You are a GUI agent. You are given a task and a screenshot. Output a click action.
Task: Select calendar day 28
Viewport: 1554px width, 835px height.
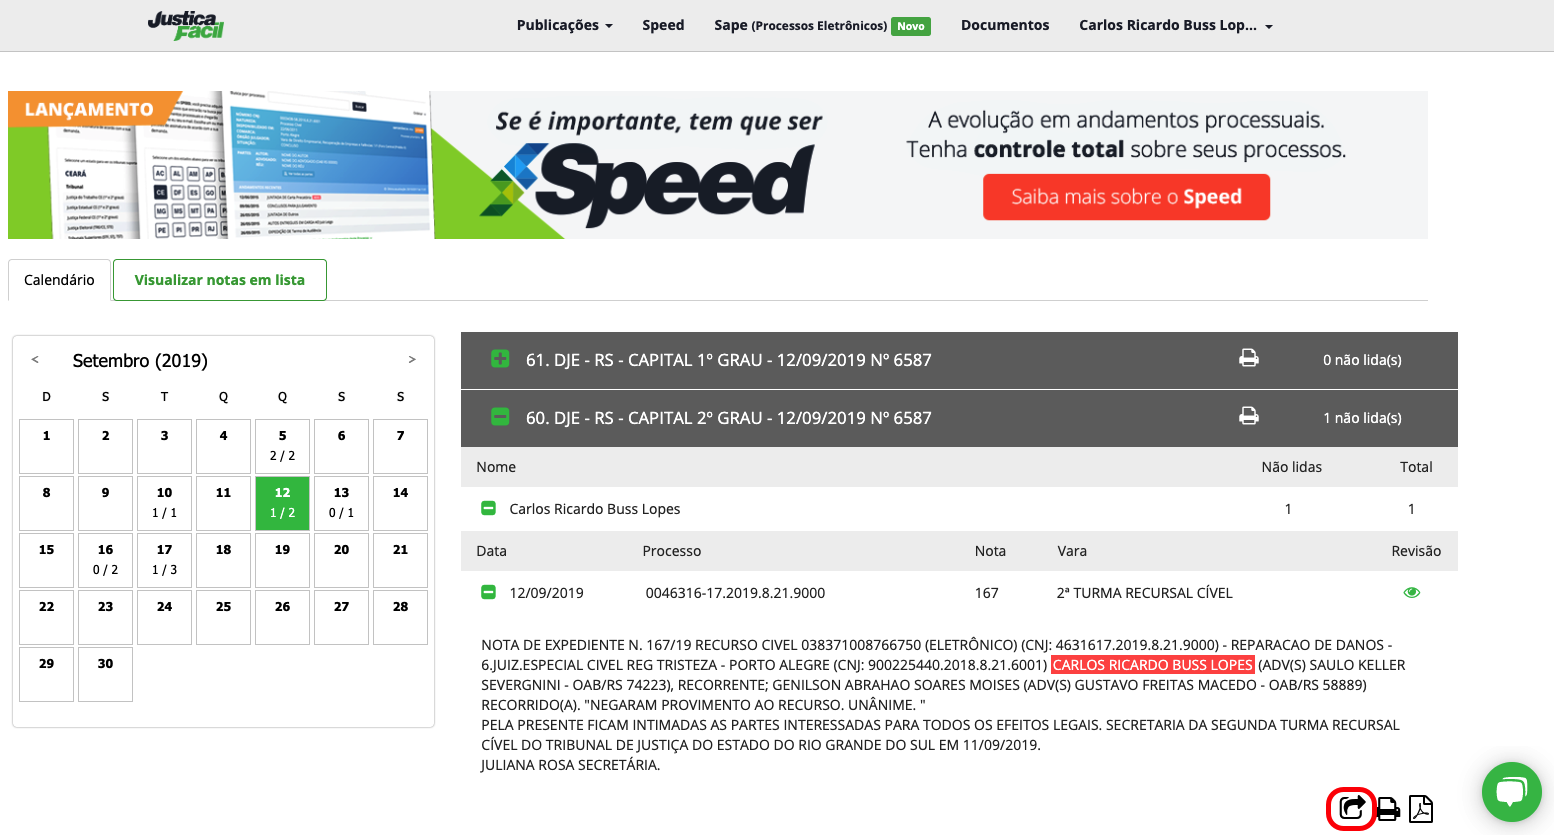pos(401,617)
